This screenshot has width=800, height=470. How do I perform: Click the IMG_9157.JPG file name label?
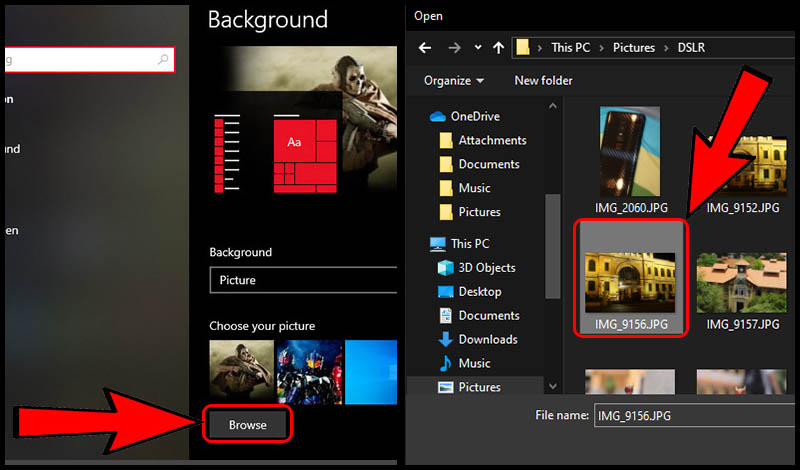743,325
